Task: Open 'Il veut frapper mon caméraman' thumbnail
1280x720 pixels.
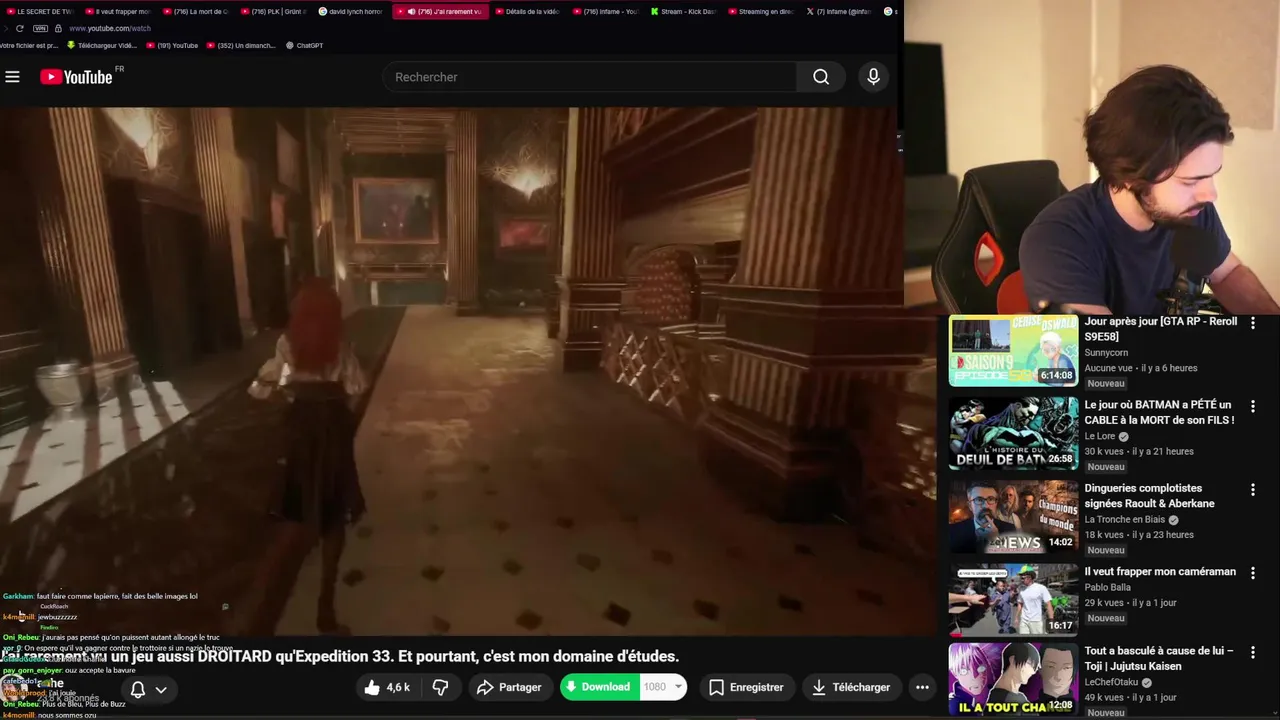Action: (x=1013, y=600)
